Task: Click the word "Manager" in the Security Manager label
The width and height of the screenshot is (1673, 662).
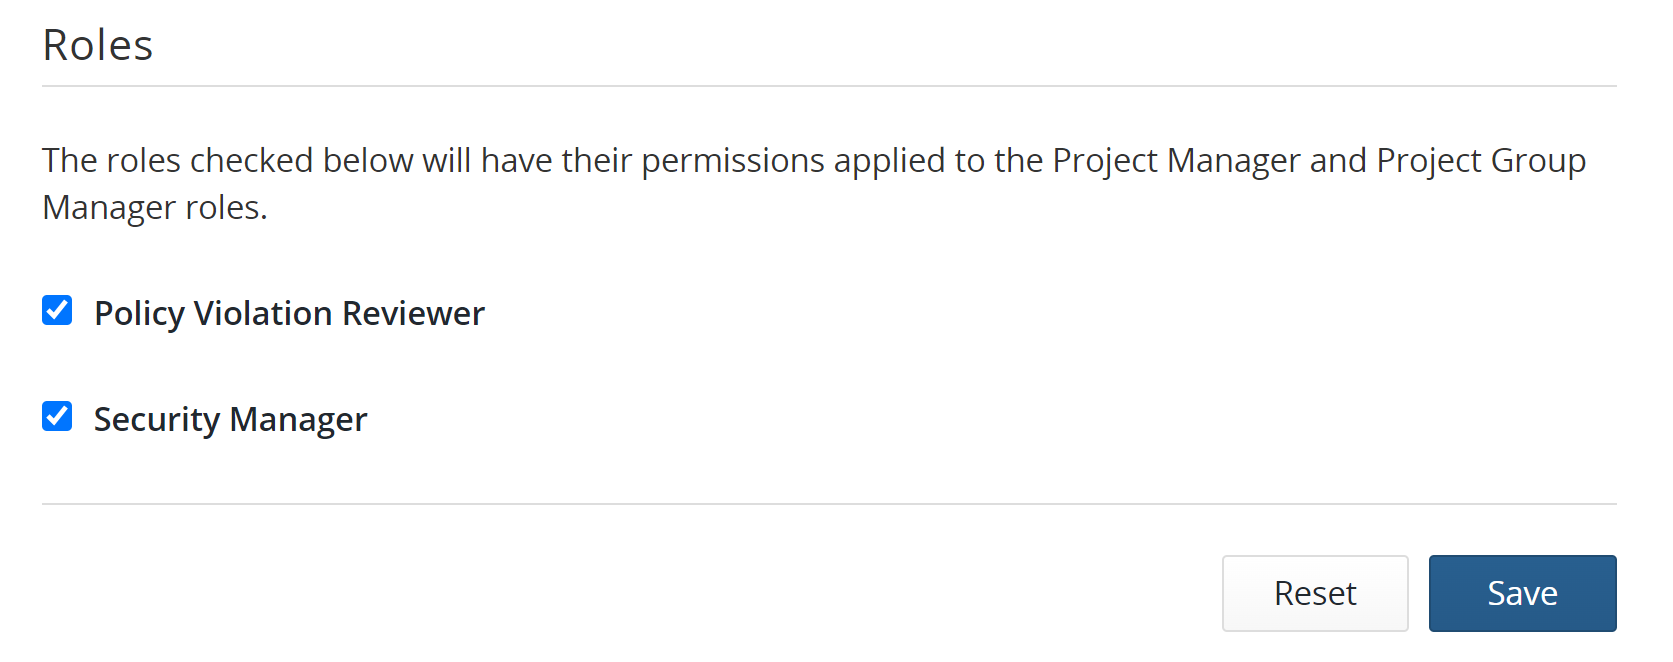Action: point(298,420)
